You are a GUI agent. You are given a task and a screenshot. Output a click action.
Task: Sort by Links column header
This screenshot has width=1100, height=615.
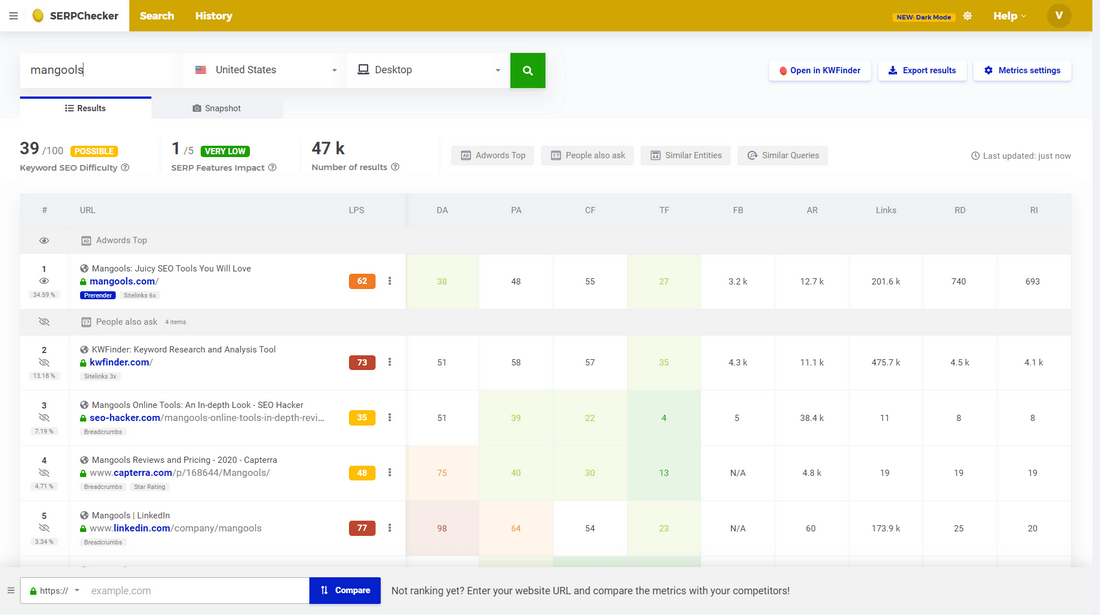(886, 210)
